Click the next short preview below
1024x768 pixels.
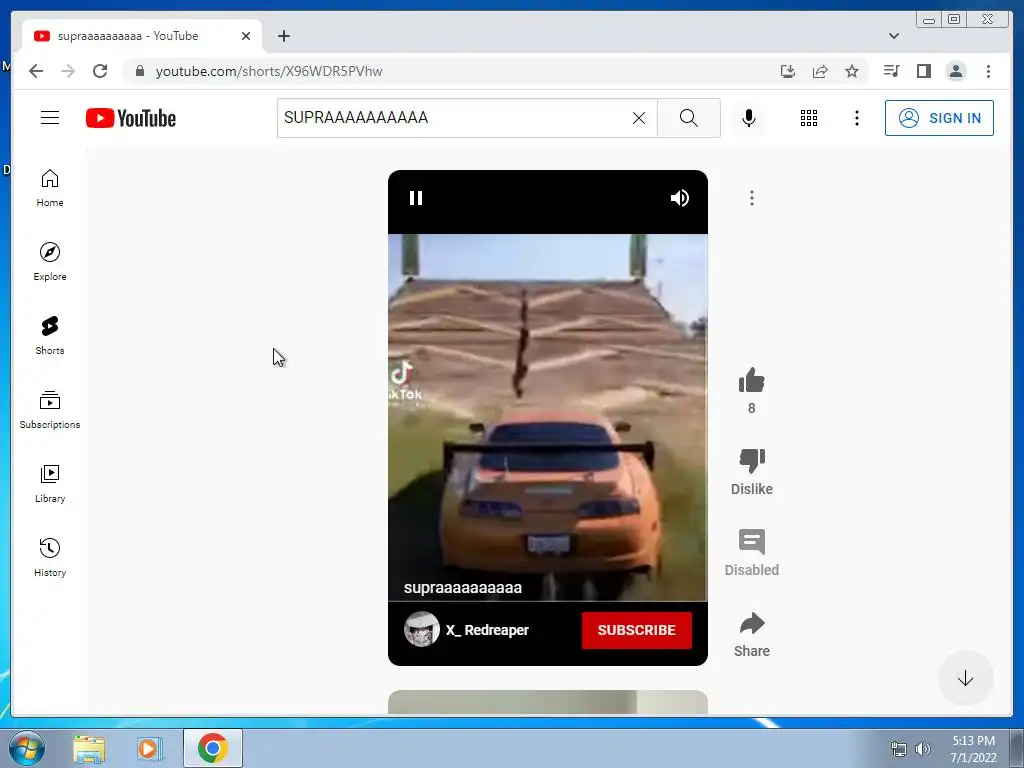[547, 702]
